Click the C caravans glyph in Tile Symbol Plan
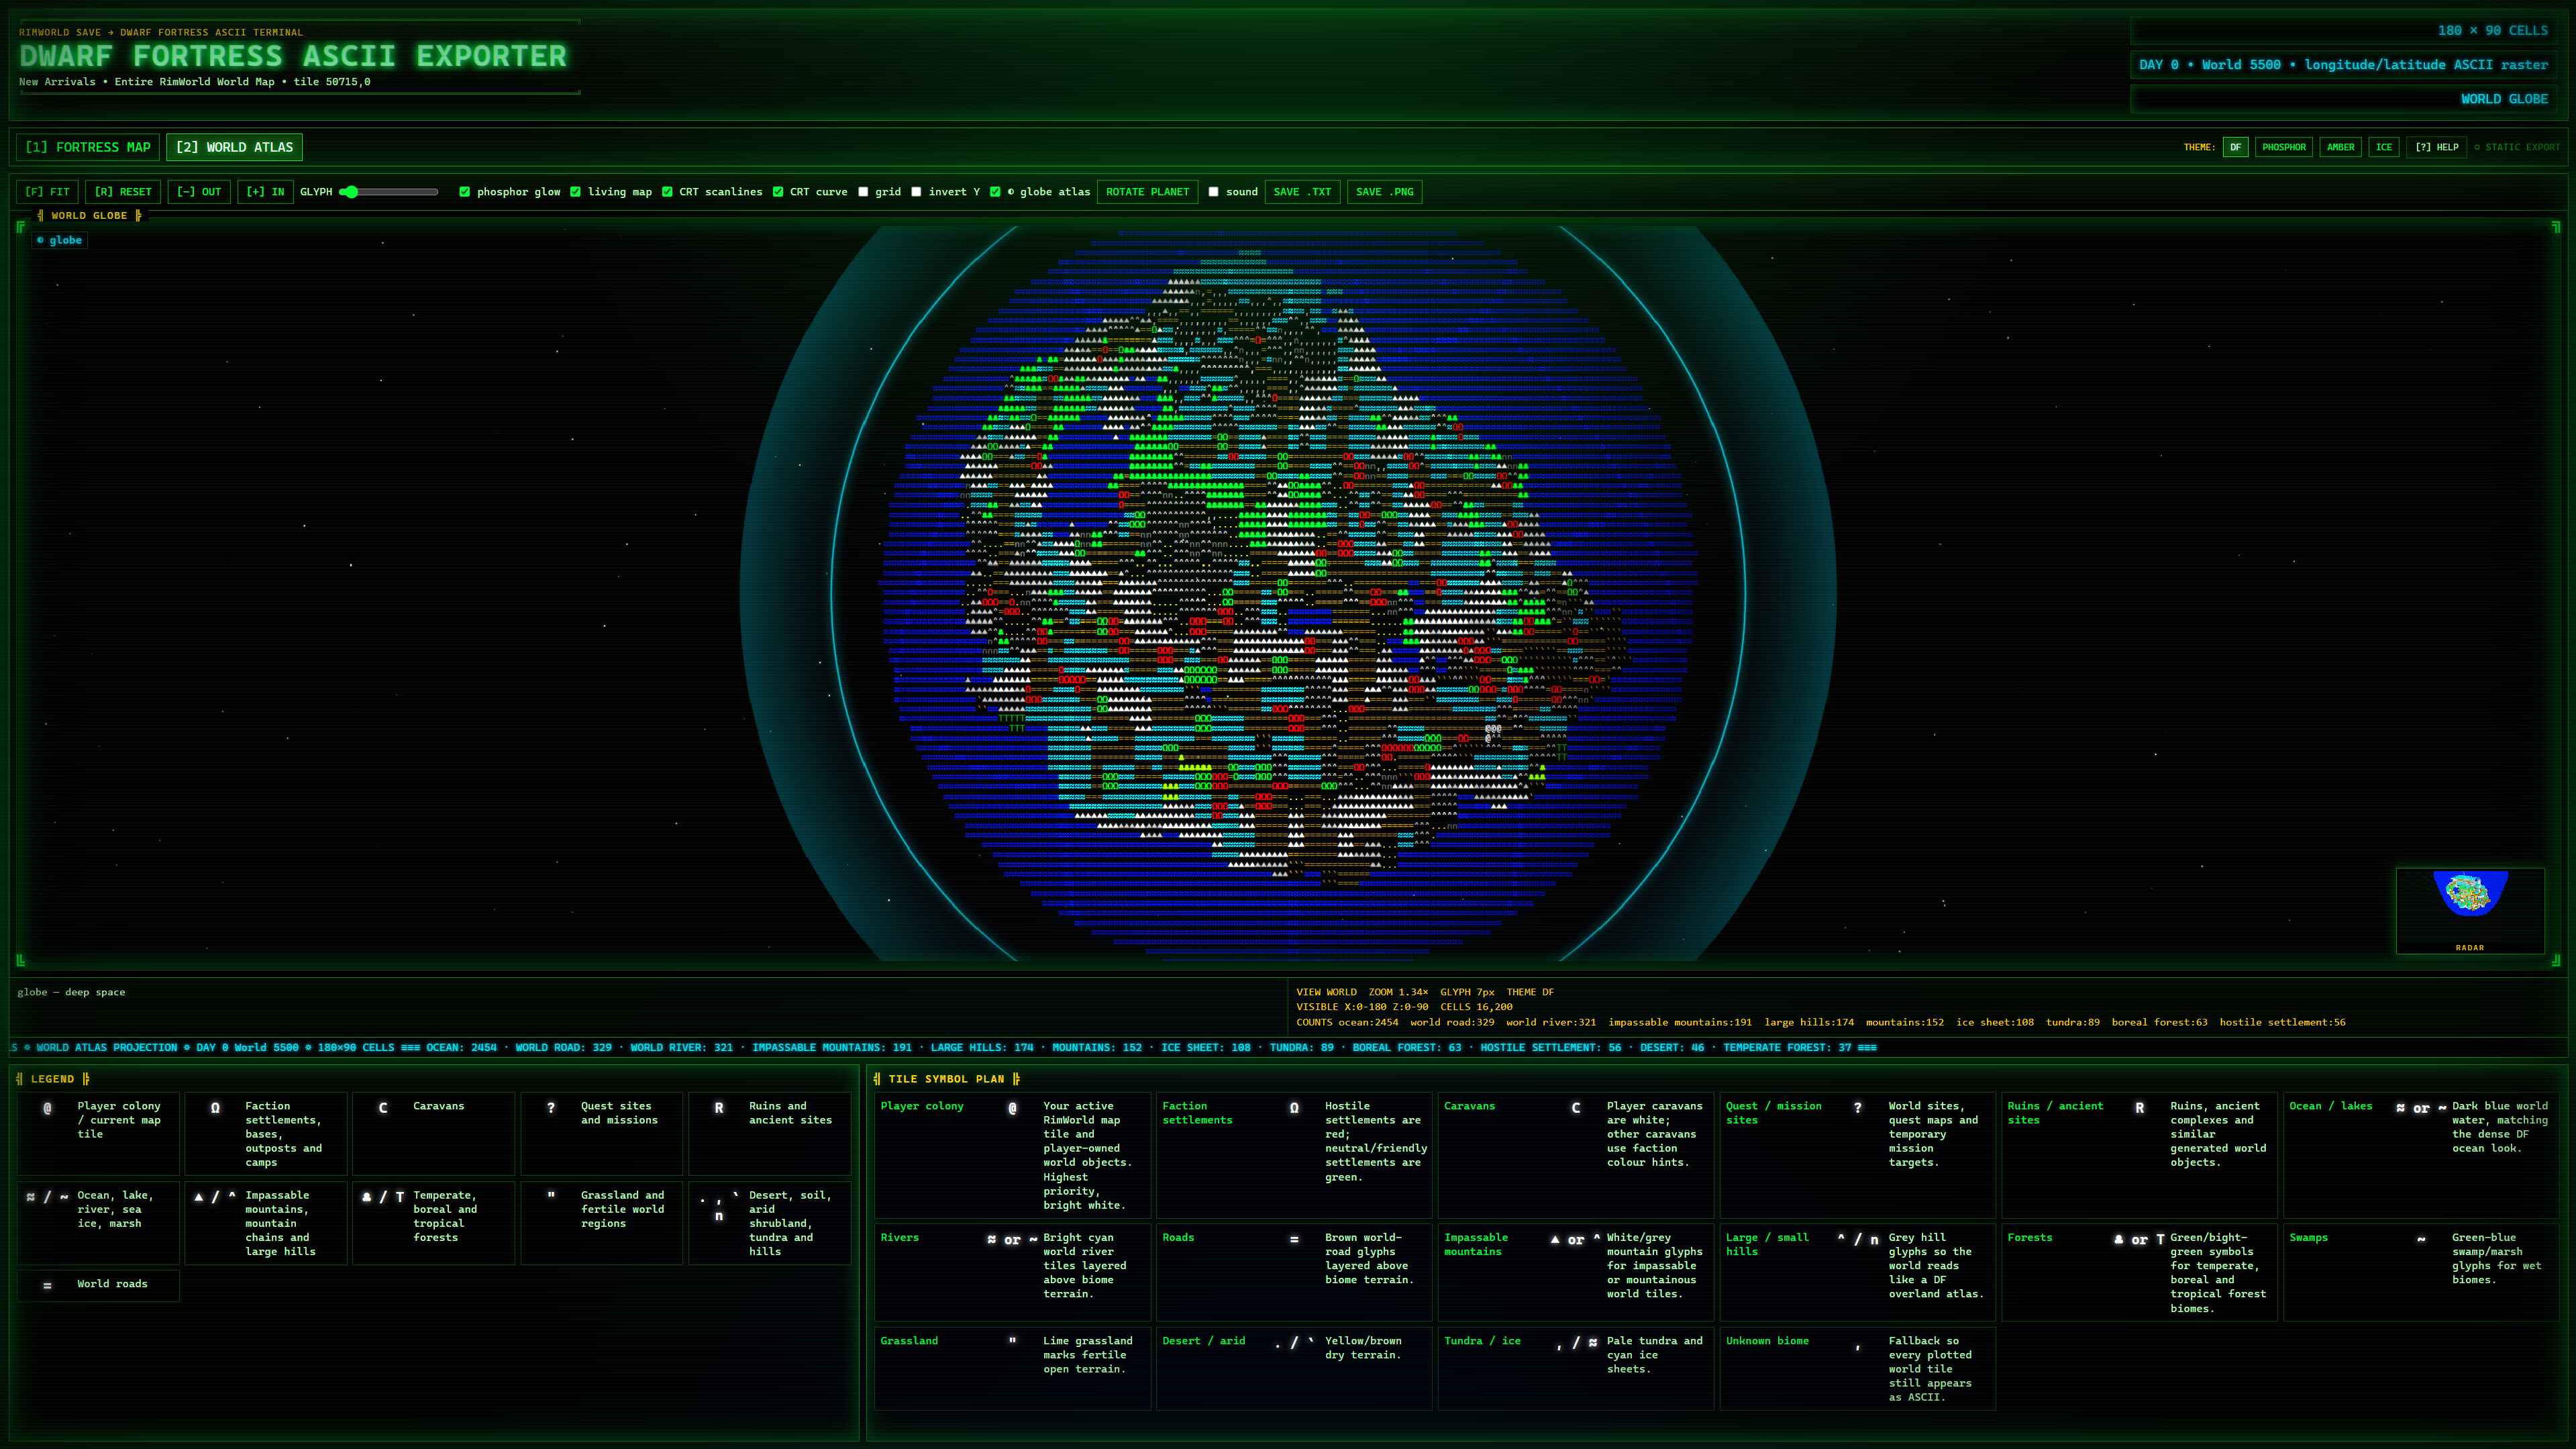 1576,1107
